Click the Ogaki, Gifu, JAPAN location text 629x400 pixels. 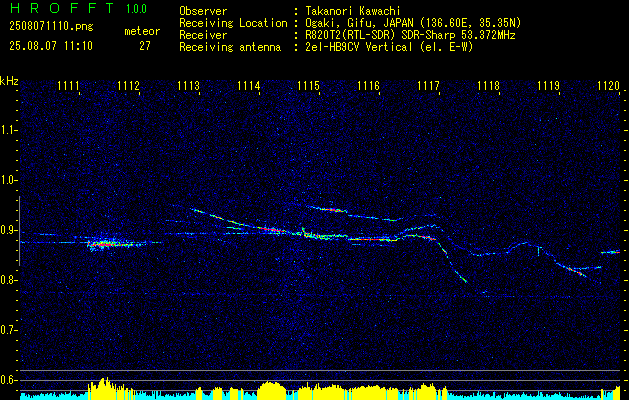pos(413,23)
